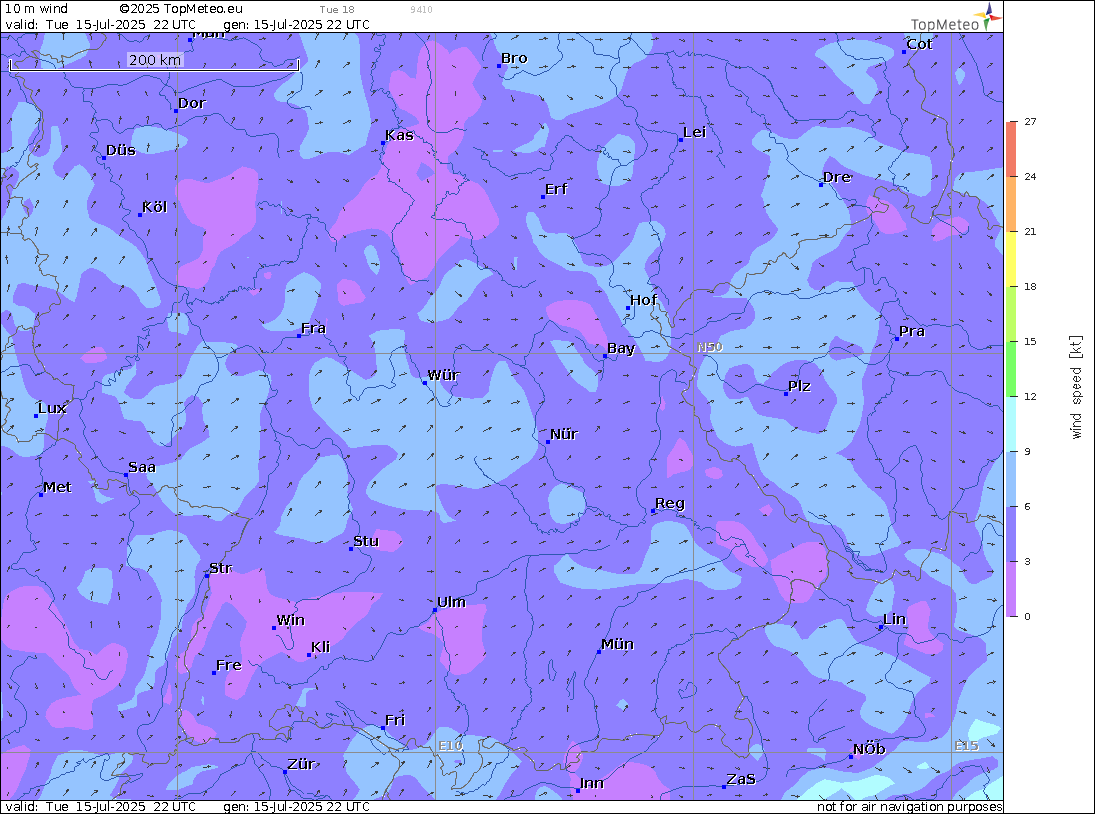The width and height of the screenshot is (1095, 814).
Task: Select the 'Kli' city label
Action: coord(321,647)
